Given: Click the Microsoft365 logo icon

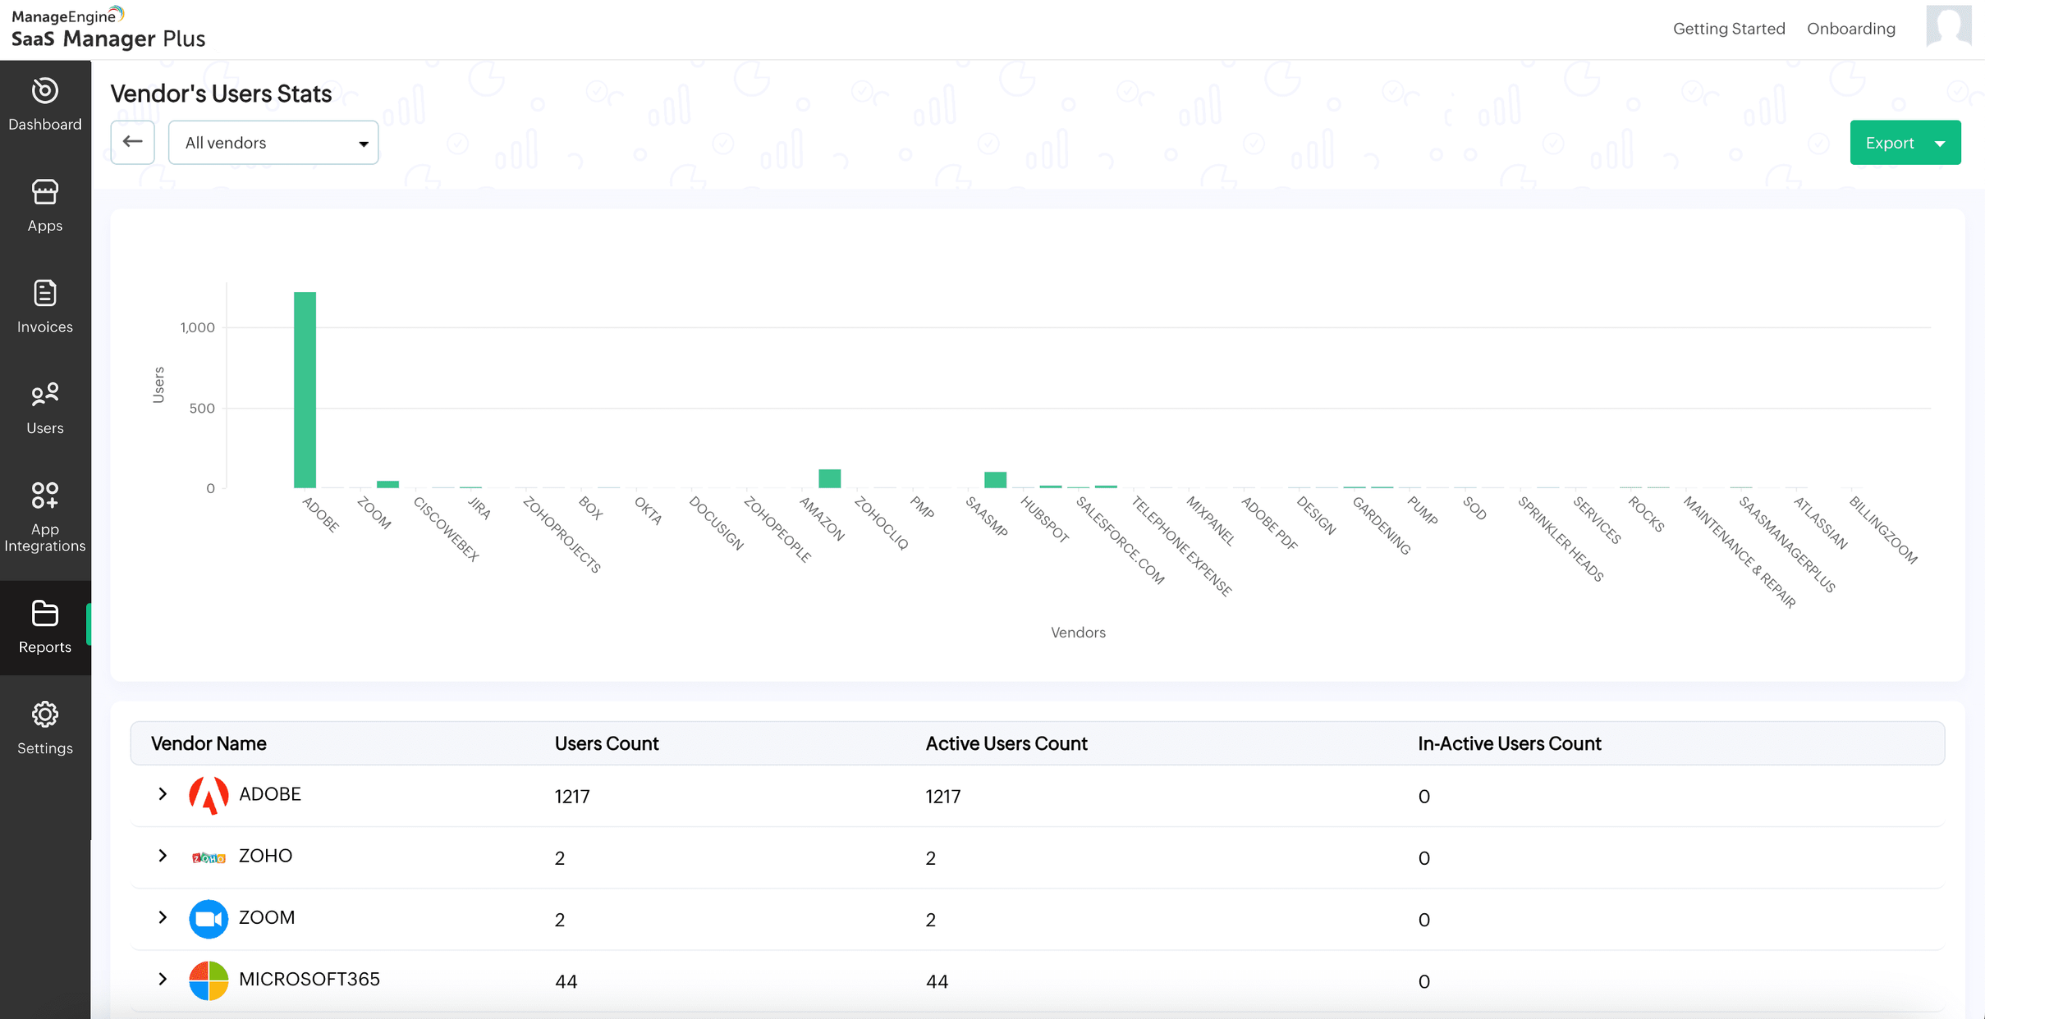Looking at the screenshot, I should [x=209, y=981].
